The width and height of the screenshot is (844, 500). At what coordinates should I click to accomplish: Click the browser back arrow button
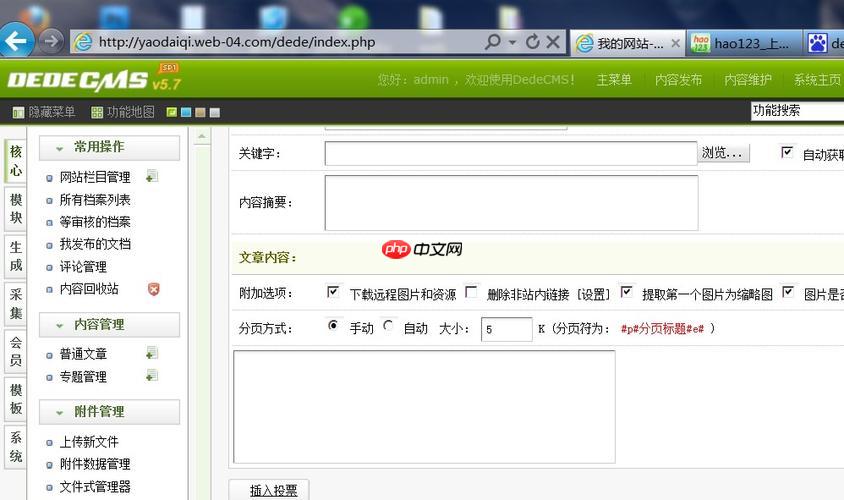(16, 40)
